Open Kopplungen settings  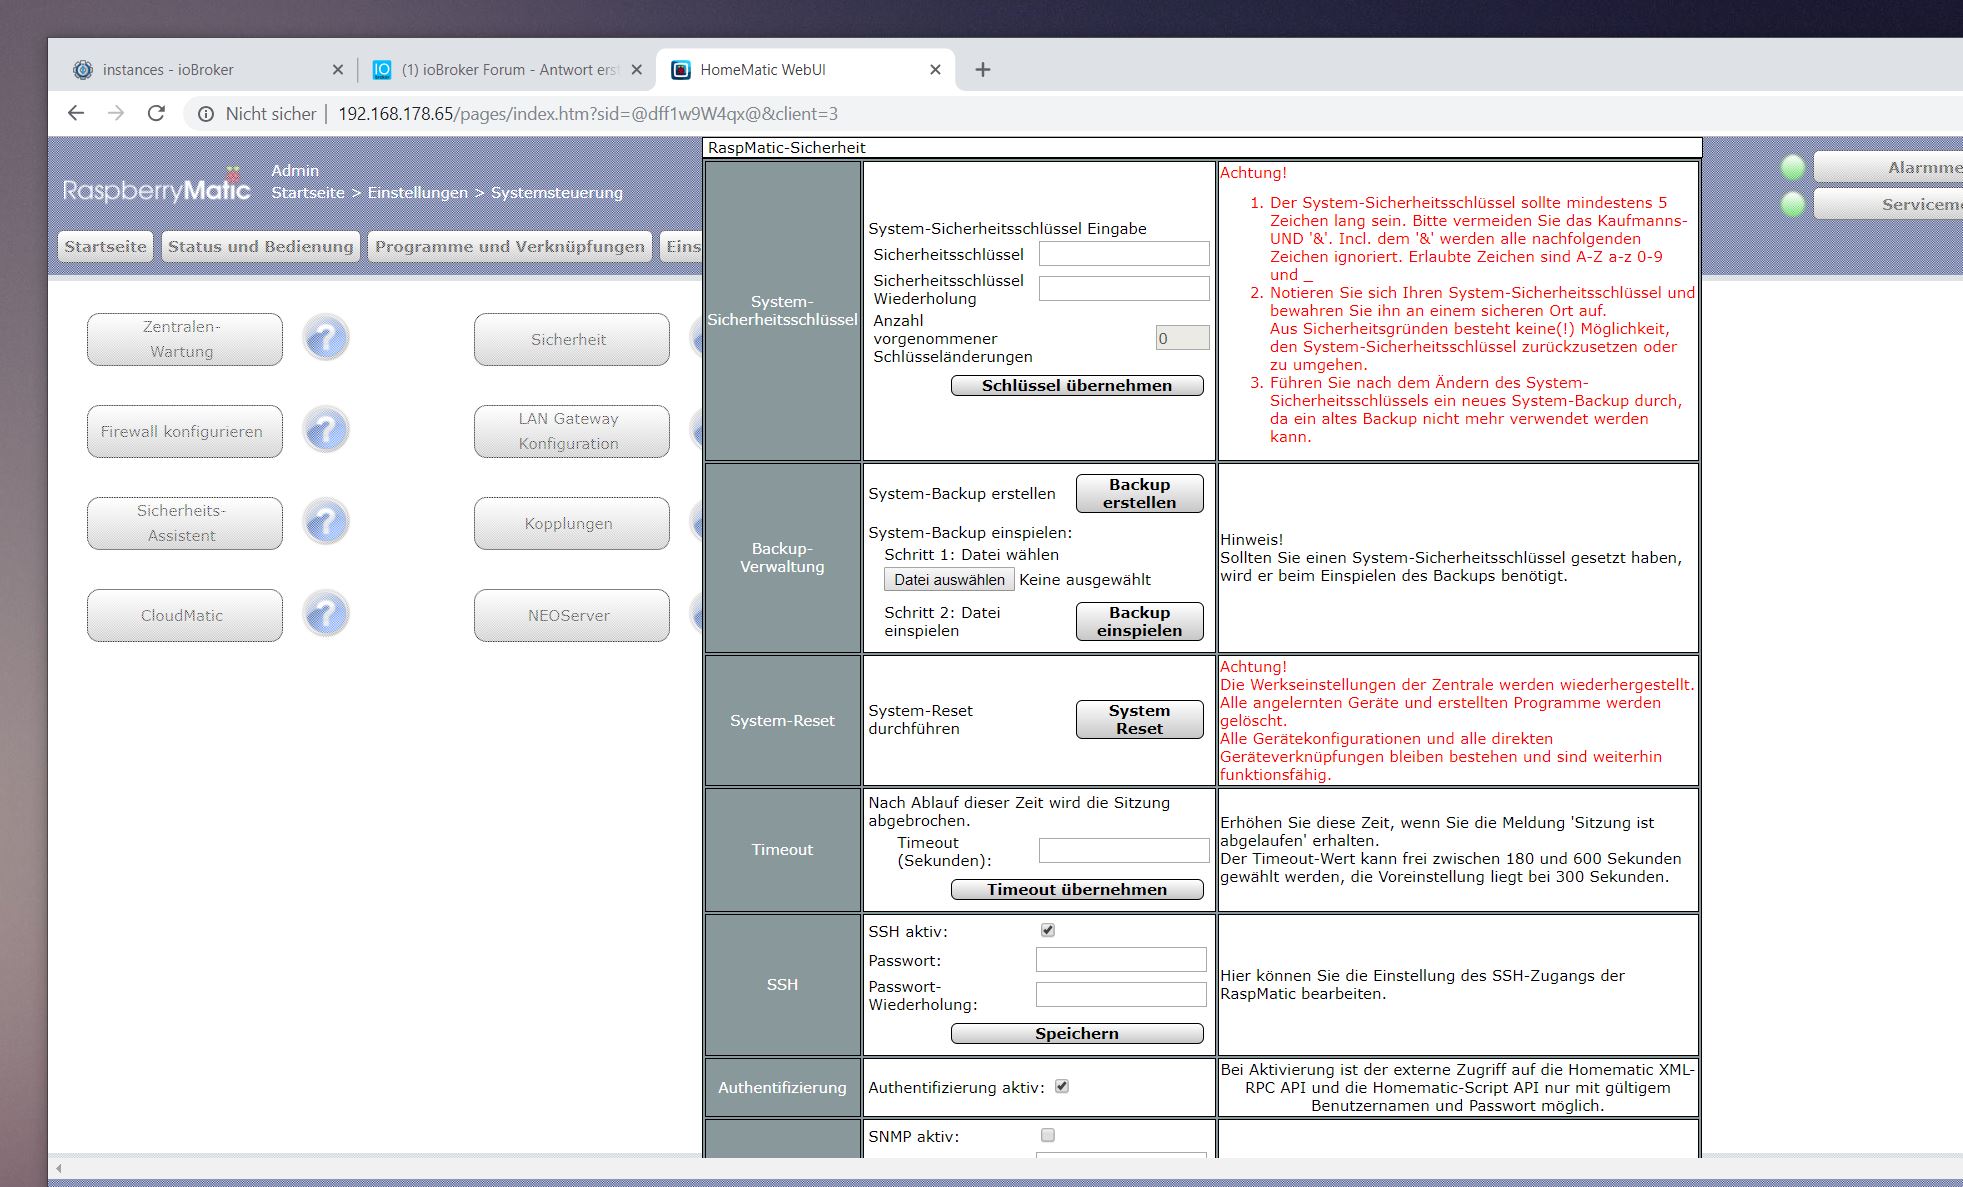pos(571,523)
